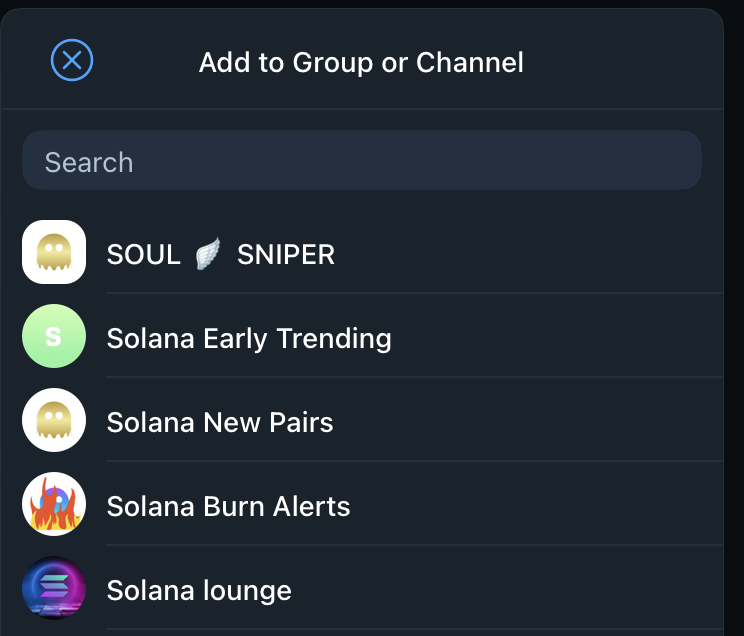Image resolution: width=744 pixels, height=636 pixels.
Task: Click the wing emoji in SOUL SNIPER
Action: tap(209, 254)
